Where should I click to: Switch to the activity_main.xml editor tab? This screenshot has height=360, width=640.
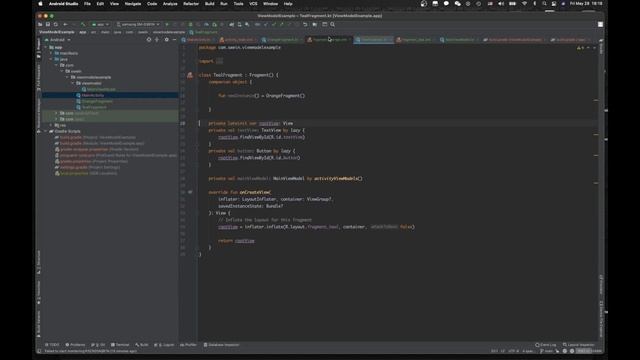tap(238, 40)
